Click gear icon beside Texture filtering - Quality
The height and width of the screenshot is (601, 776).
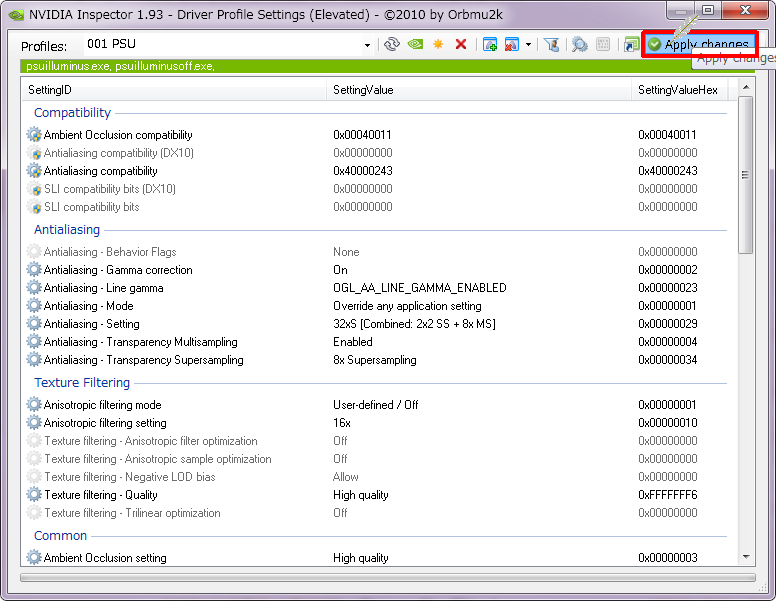[x=34, y=495]
